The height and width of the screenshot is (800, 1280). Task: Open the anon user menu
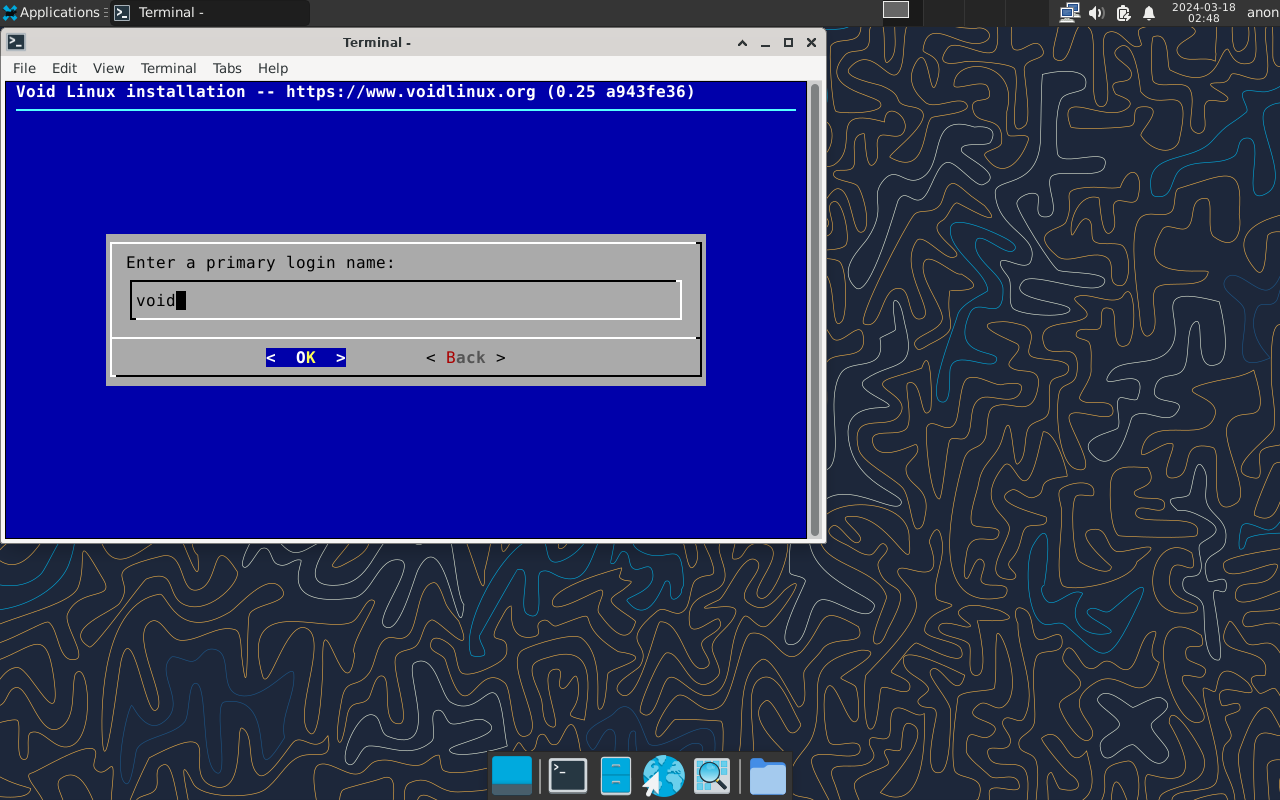(1262, 13)
